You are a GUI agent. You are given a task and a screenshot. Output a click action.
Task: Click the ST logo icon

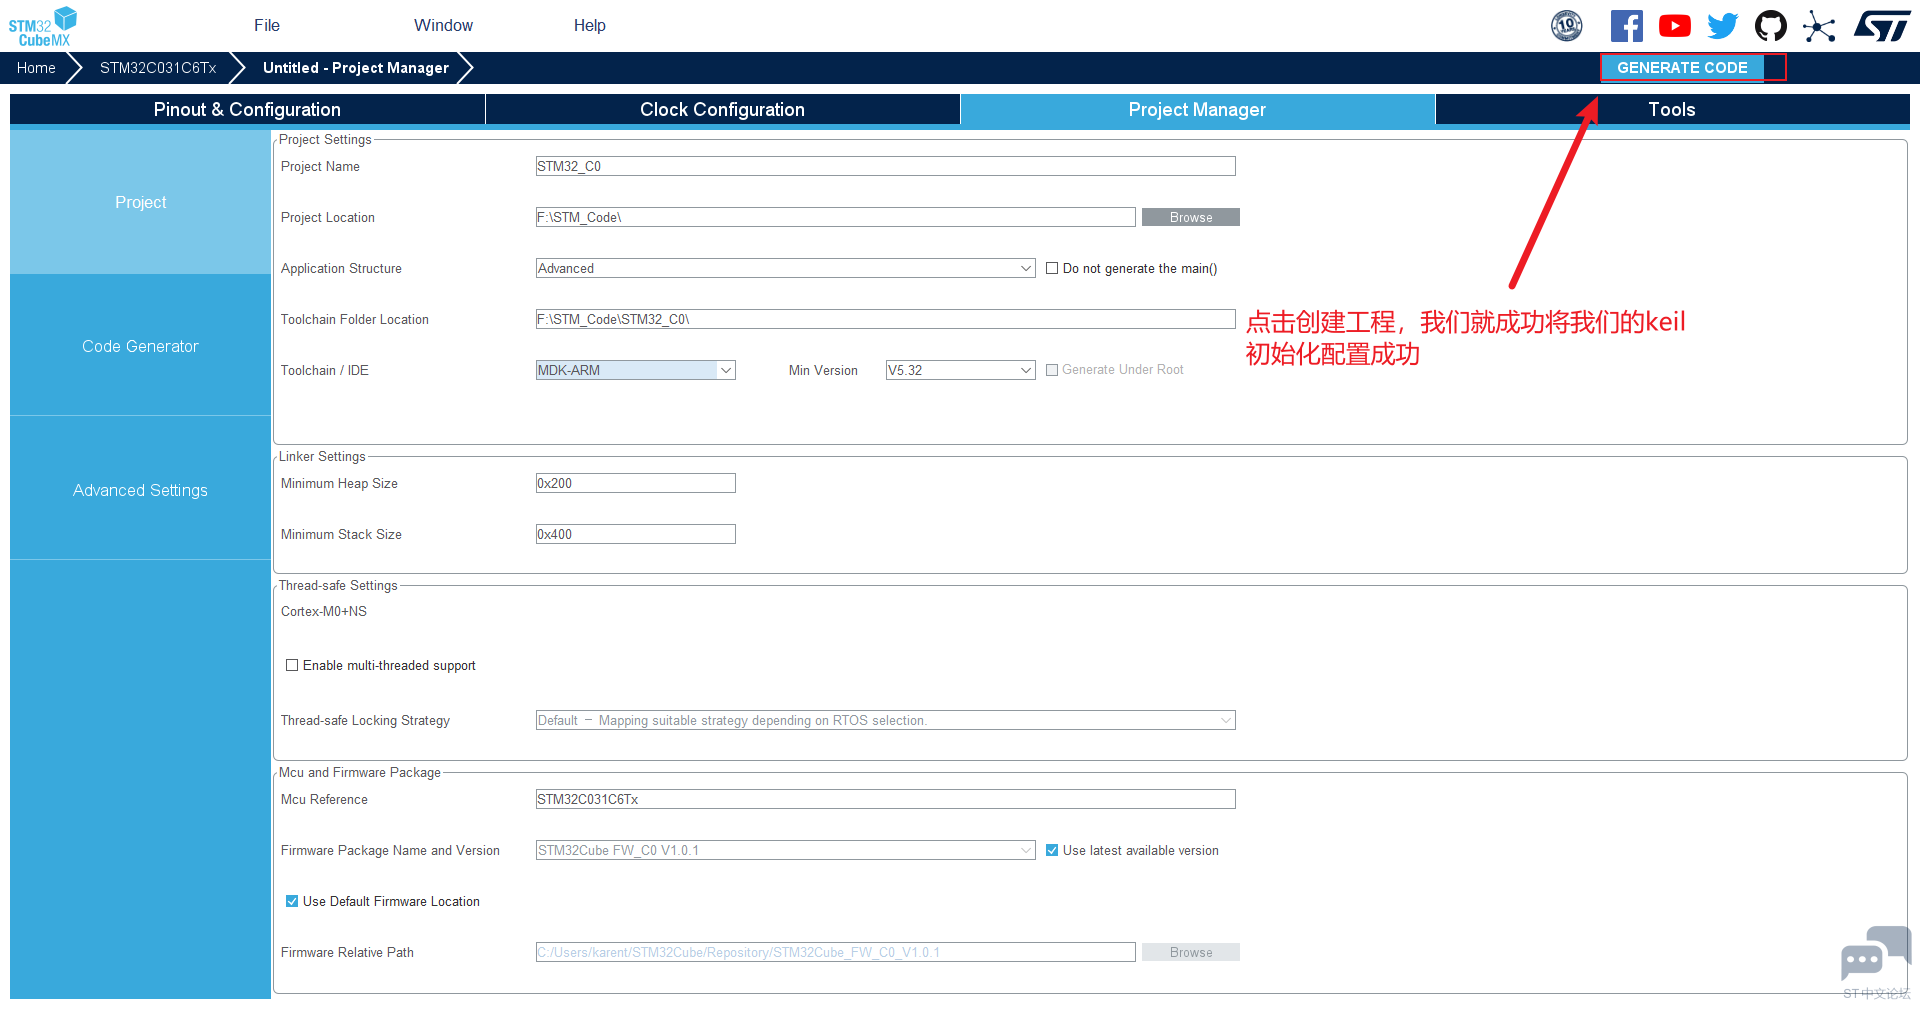coord(1882,26)
